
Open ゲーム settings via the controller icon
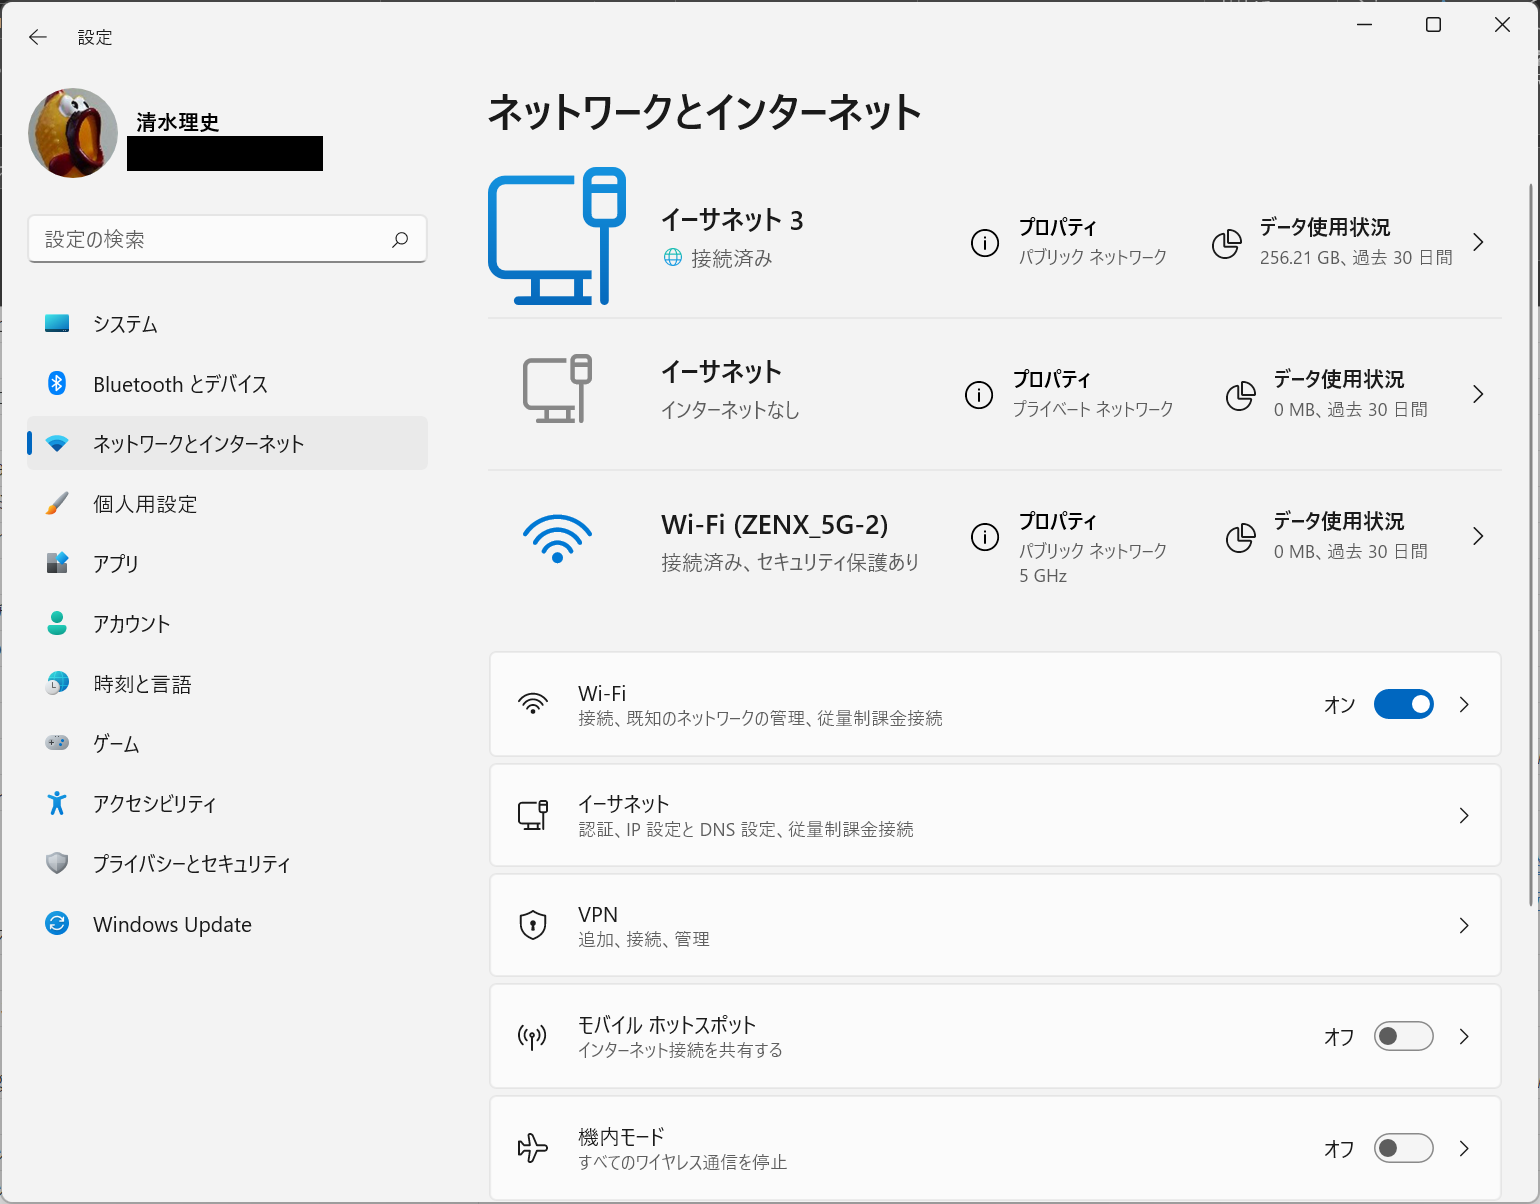click(57, 743)
